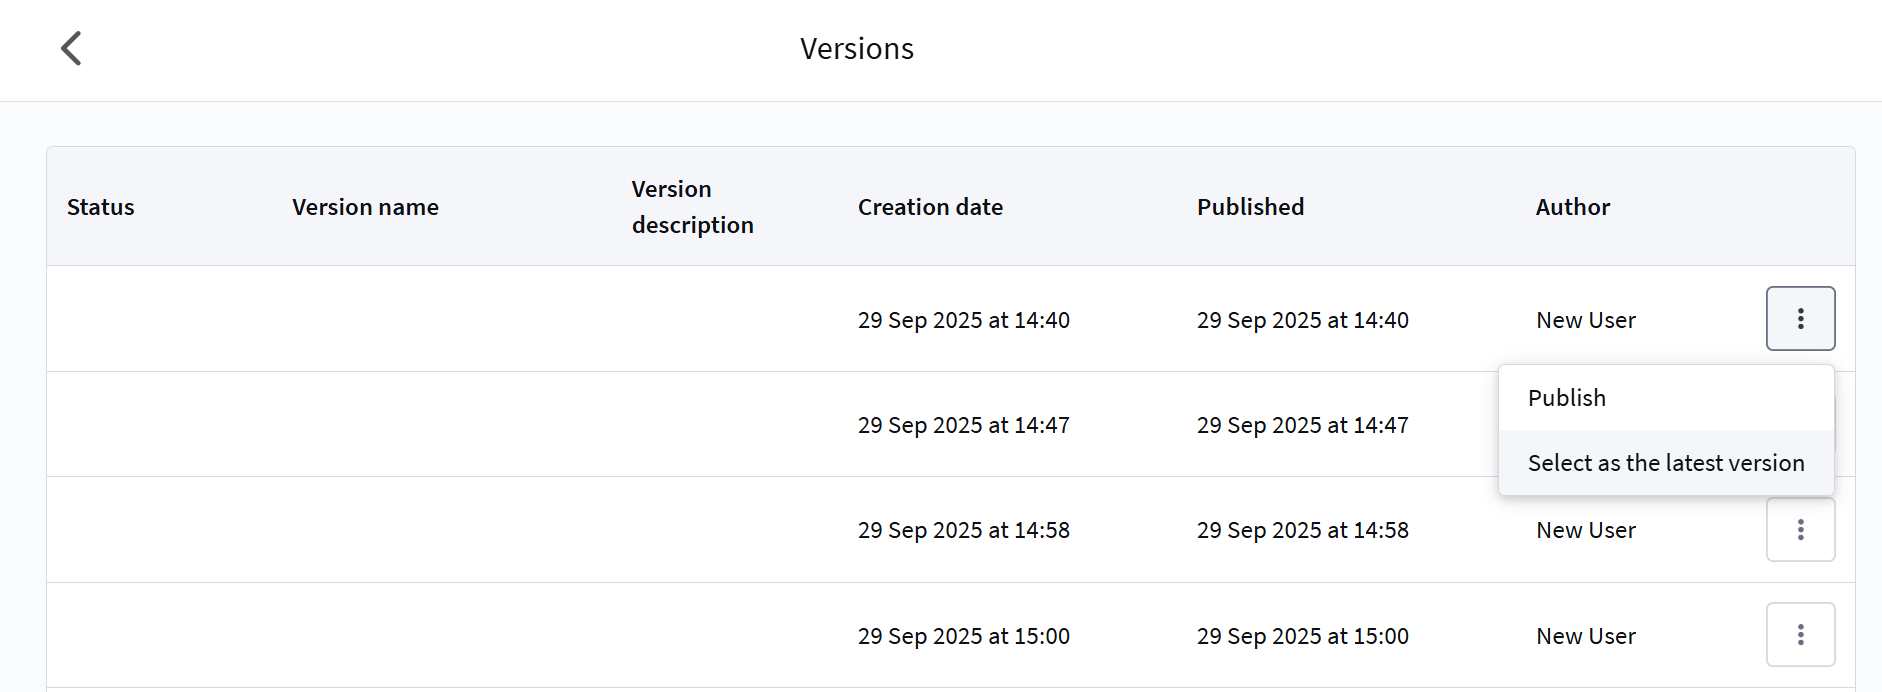This screenshot has width=1882, height=692.
Task: Select creation date 29 Sep 2025 at 15:00
Action: pos(963,636)
